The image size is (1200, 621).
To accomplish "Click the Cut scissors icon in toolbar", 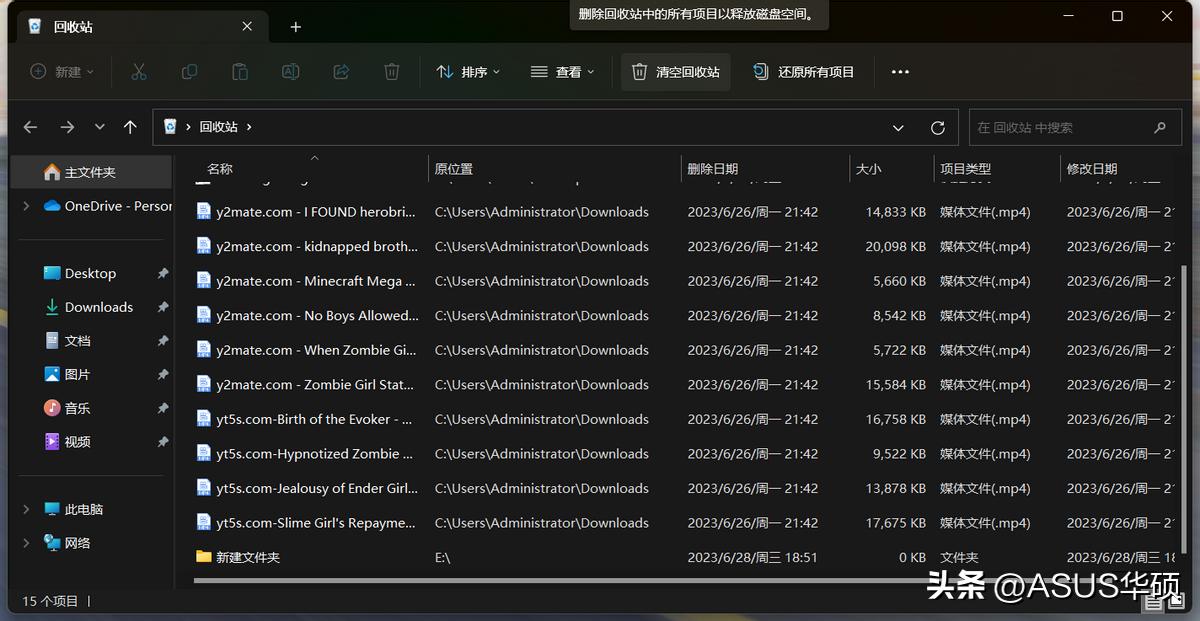I will tap(139, 72).
